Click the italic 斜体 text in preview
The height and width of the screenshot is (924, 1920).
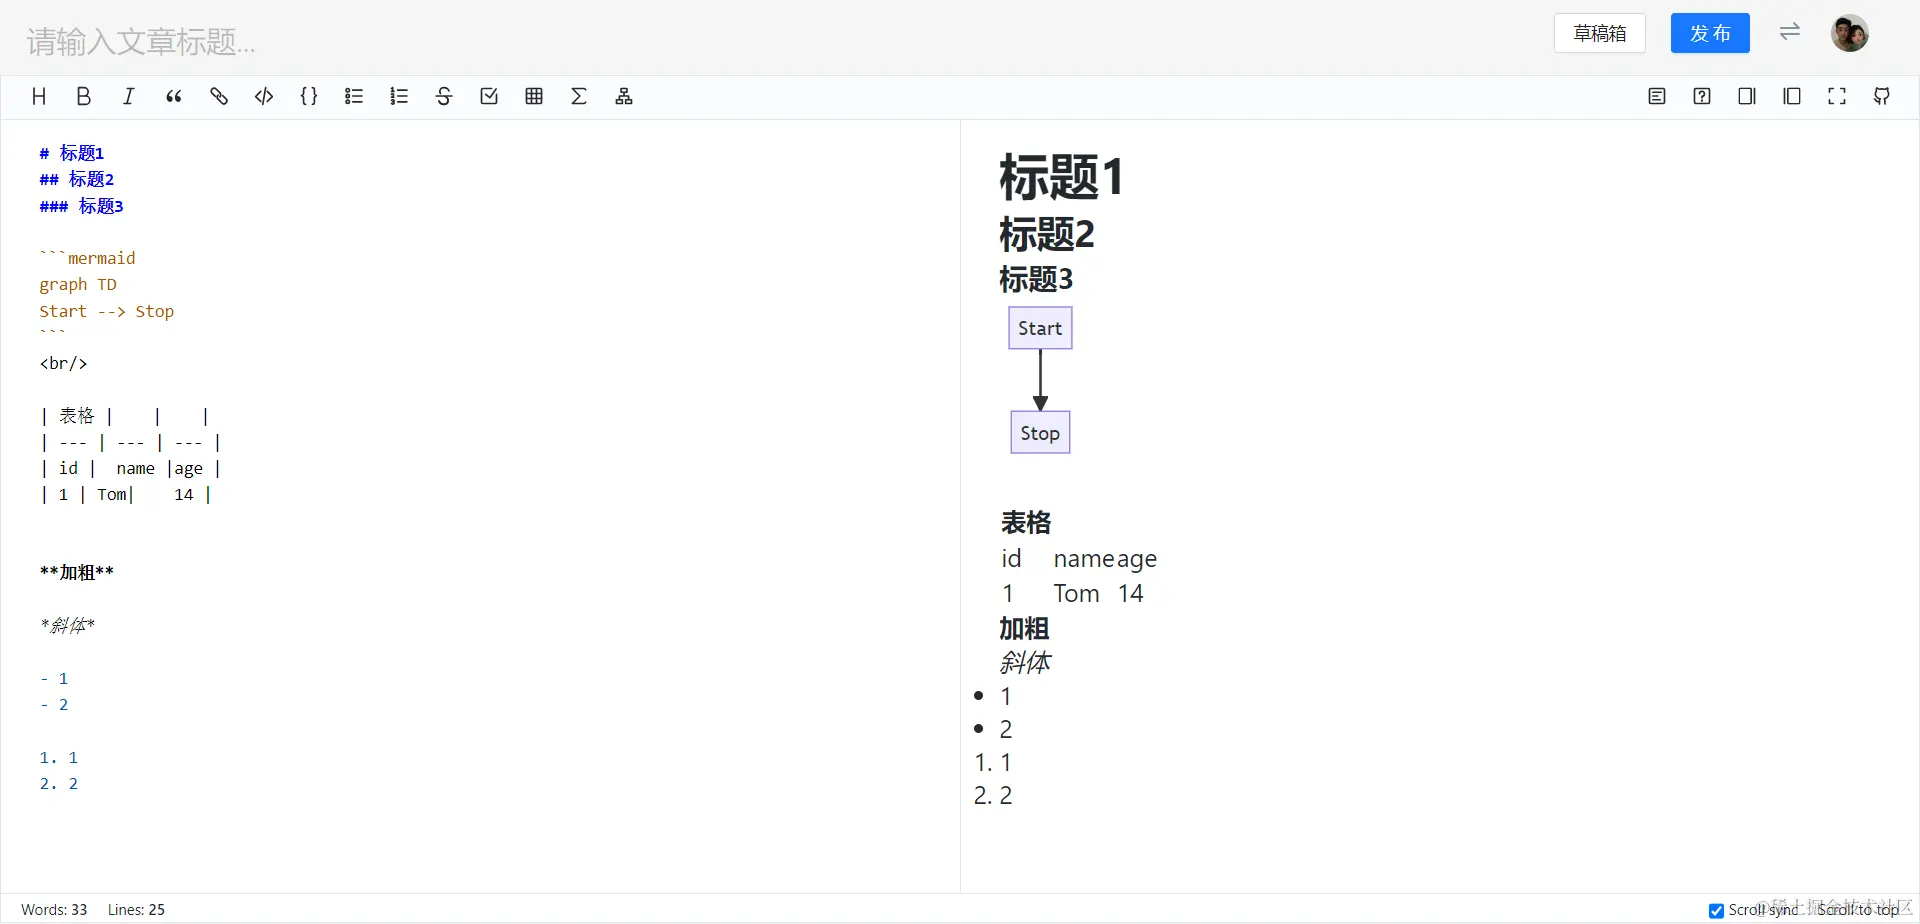click(x=1025, y=662)
